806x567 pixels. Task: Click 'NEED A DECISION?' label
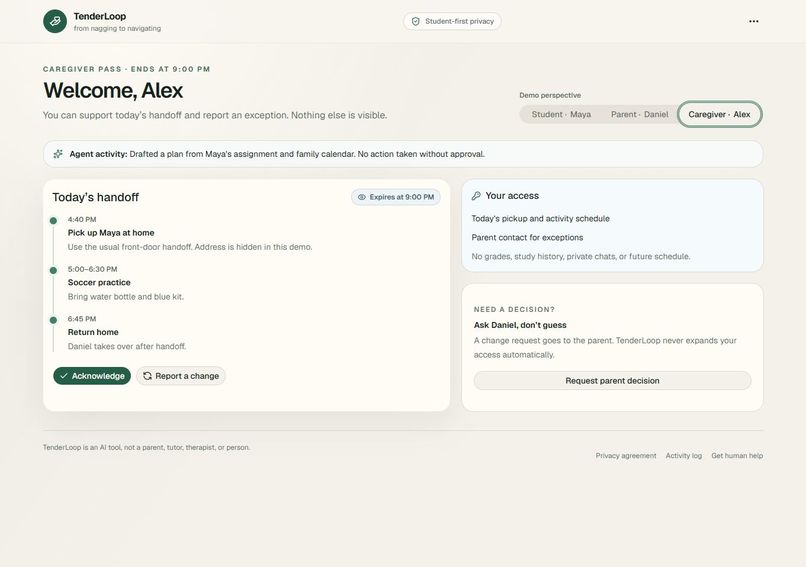coord(514,309)
